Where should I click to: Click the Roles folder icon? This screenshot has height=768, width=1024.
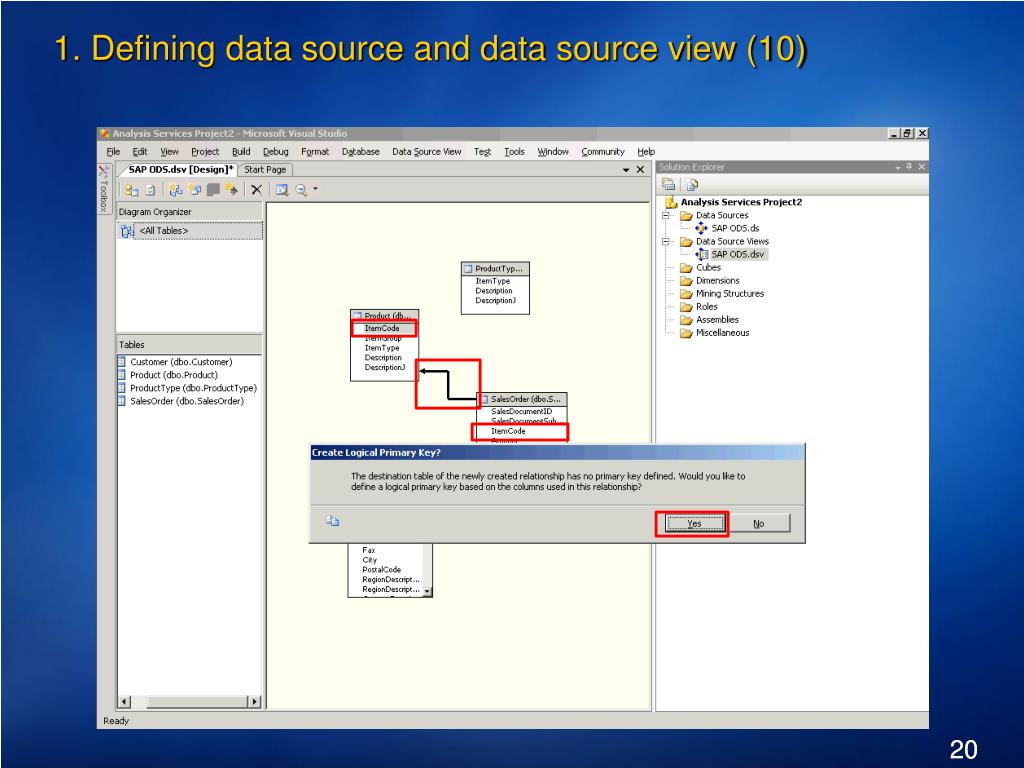686,307
